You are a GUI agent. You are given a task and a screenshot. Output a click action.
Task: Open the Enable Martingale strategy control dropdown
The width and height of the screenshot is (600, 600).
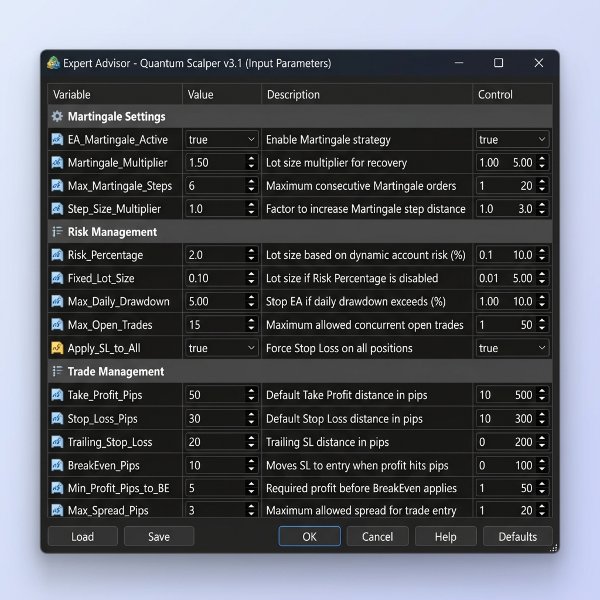[512, 140]
